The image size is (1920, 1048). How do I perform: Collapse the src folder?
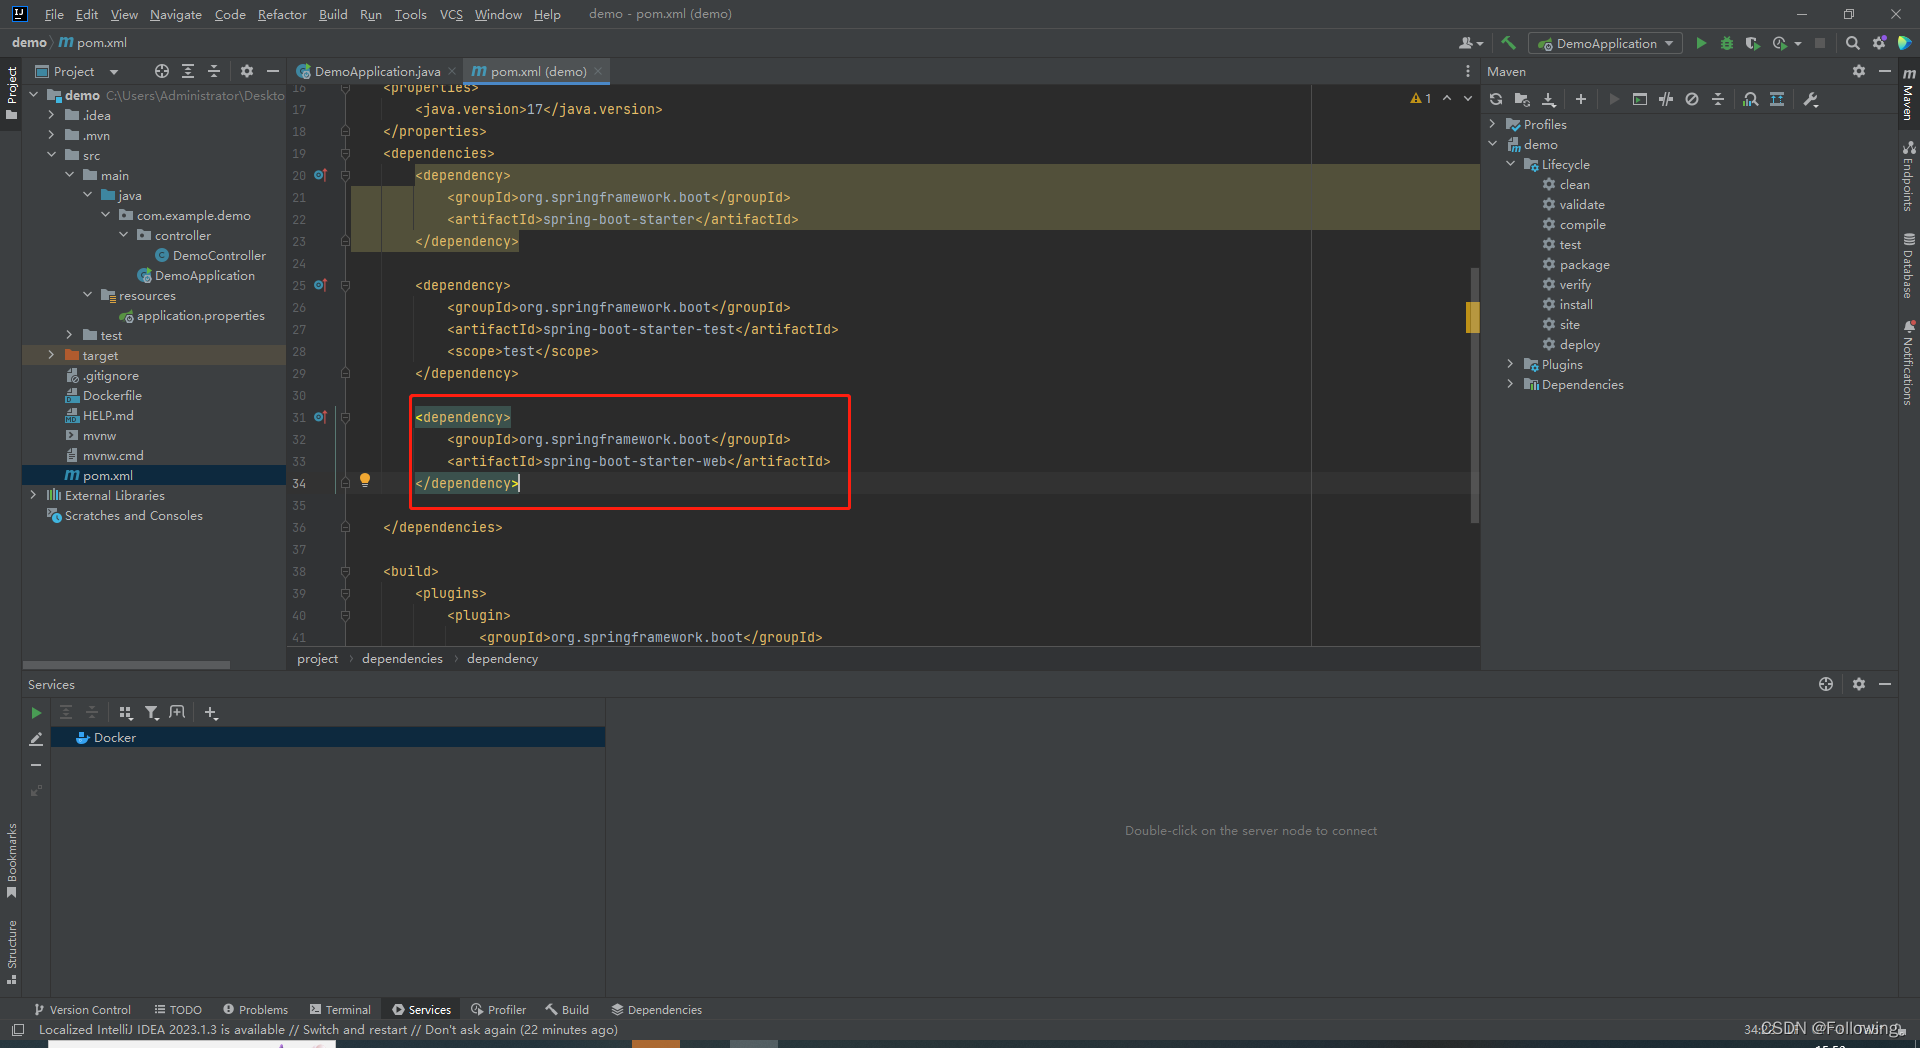point(51,155)
